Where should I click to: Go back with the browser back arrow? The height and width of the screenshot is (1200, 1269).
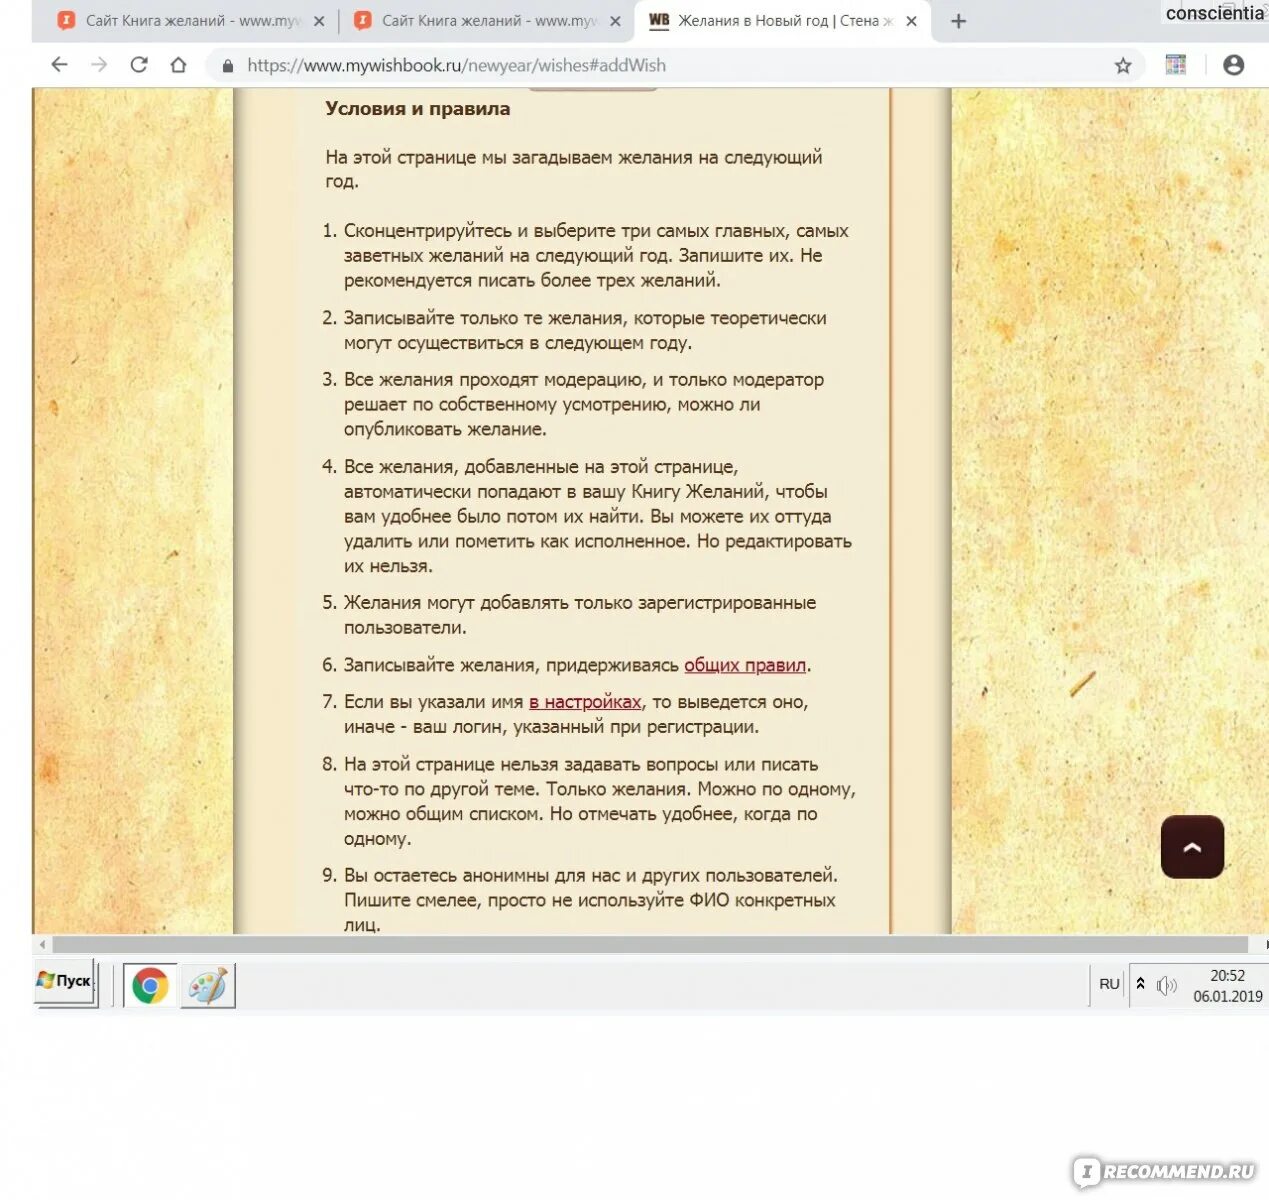pos(59,65)
